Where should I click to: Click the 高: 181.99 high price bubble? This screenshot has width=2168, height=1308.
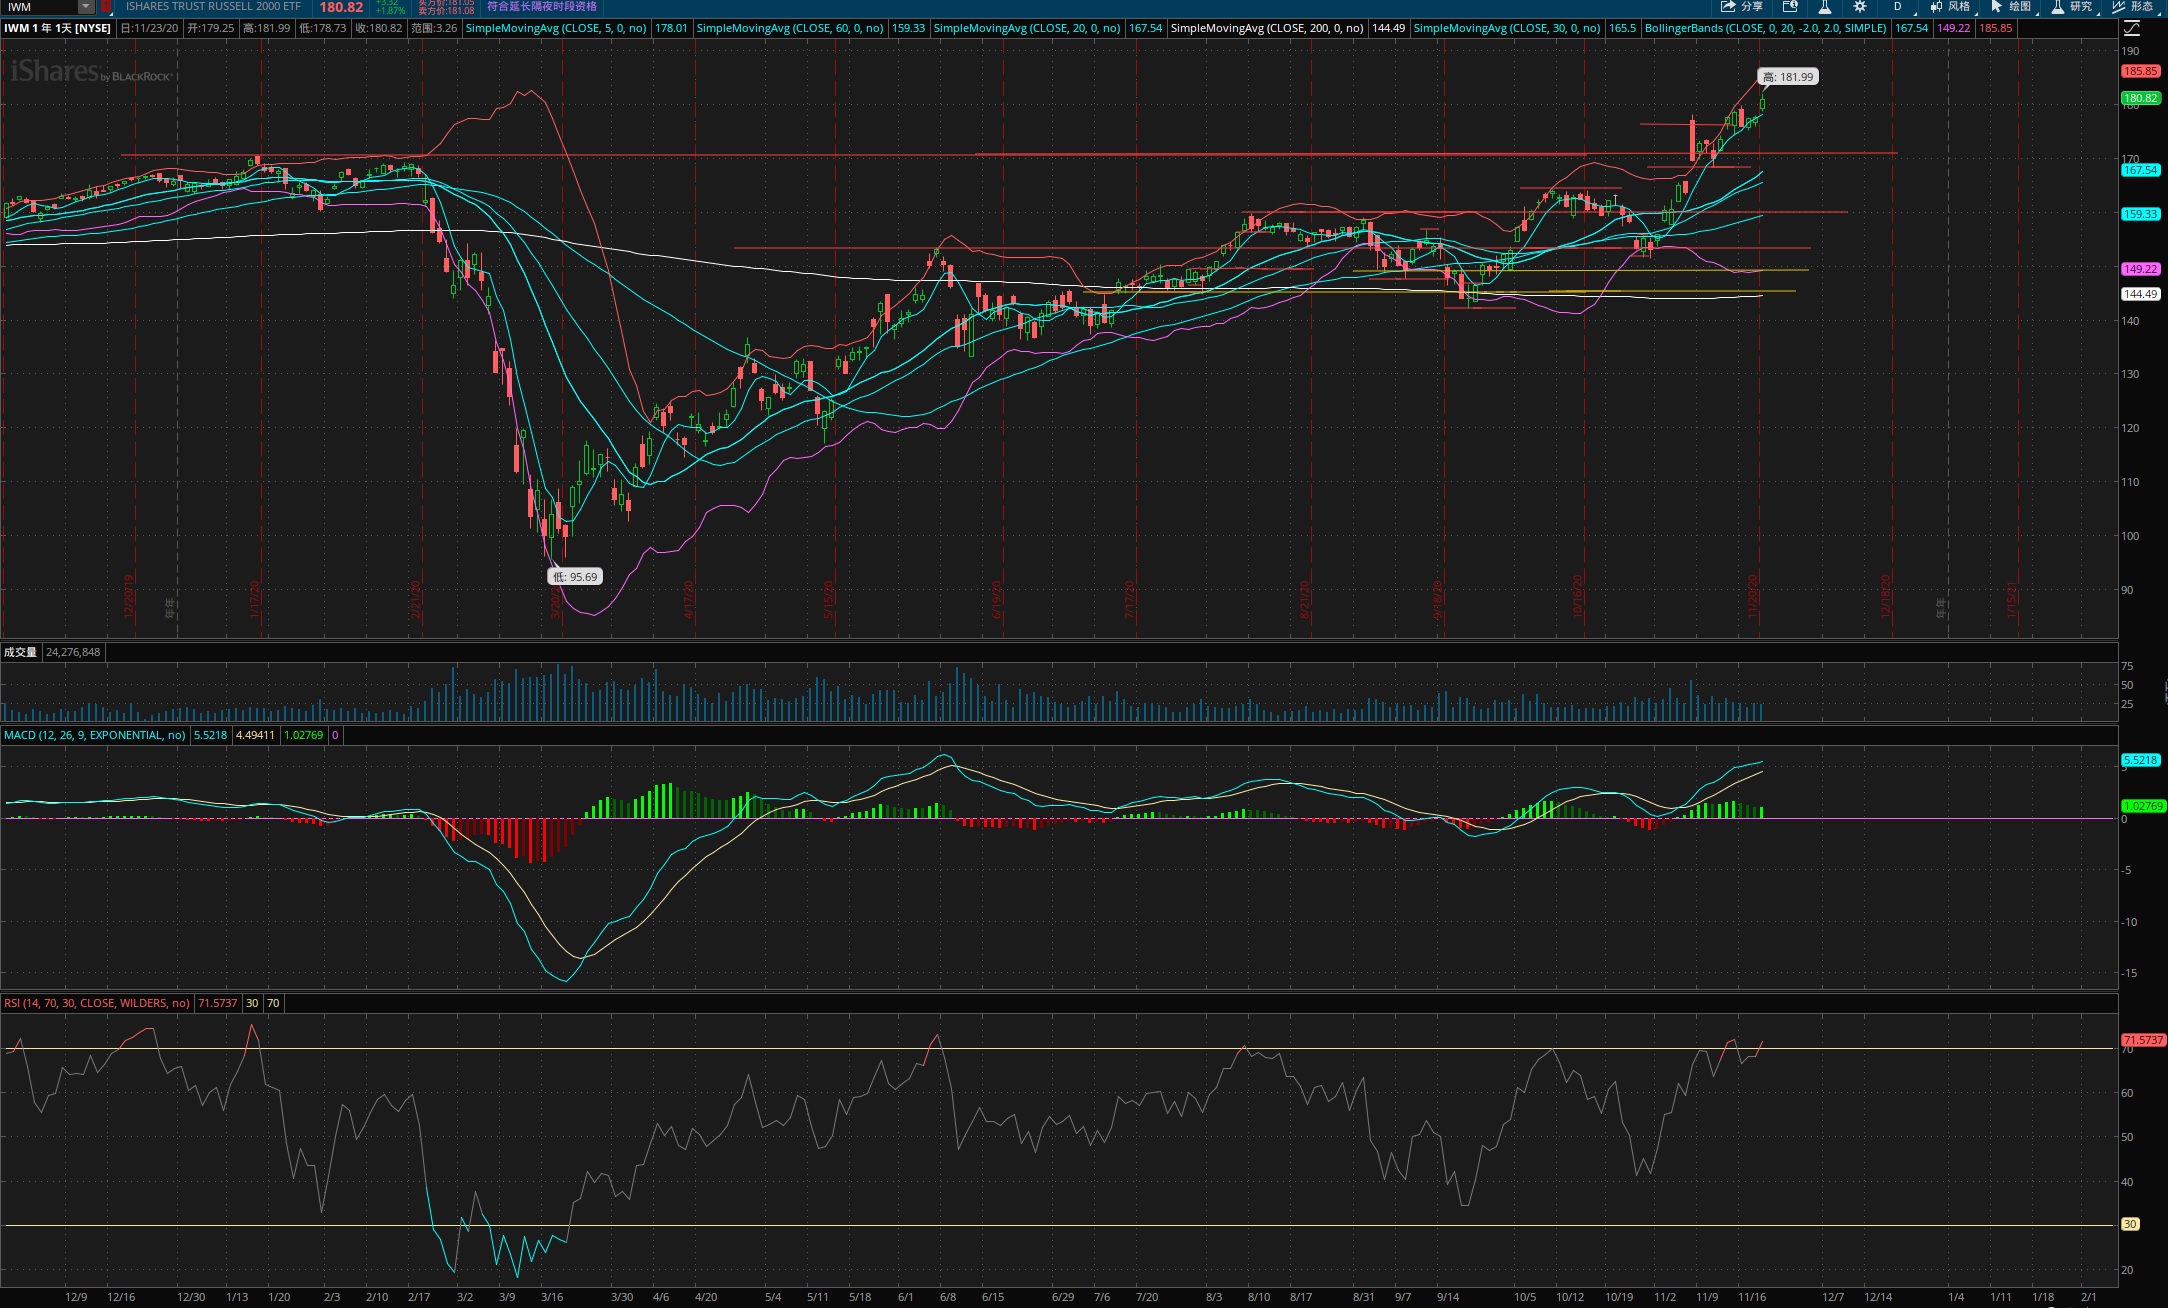(1788, 77)
